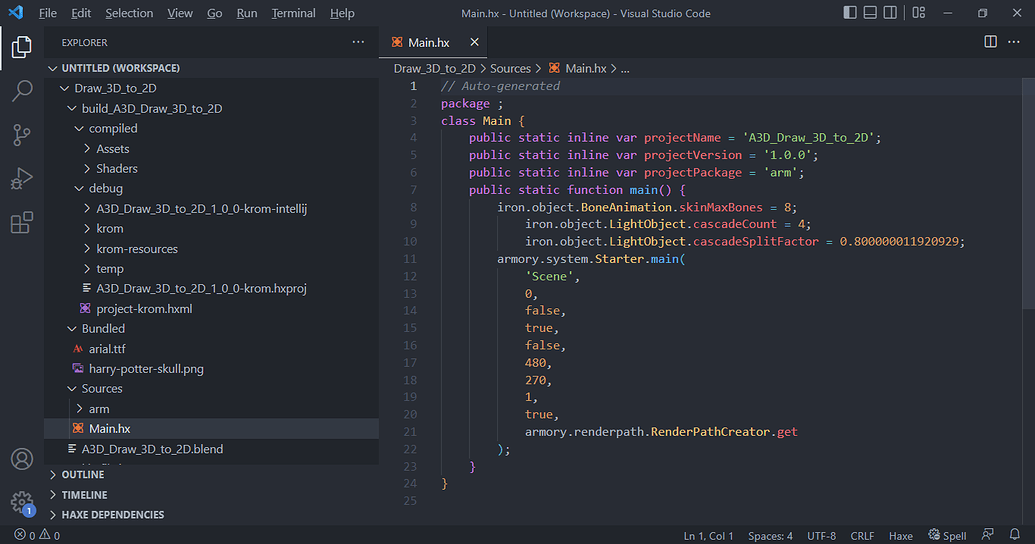Collapse the debug folder

point(211,188)
